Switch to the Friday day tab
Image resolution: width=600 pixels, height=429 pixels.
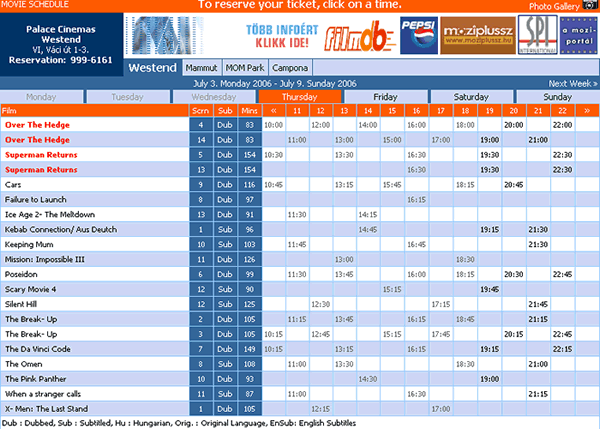(386, 97)
